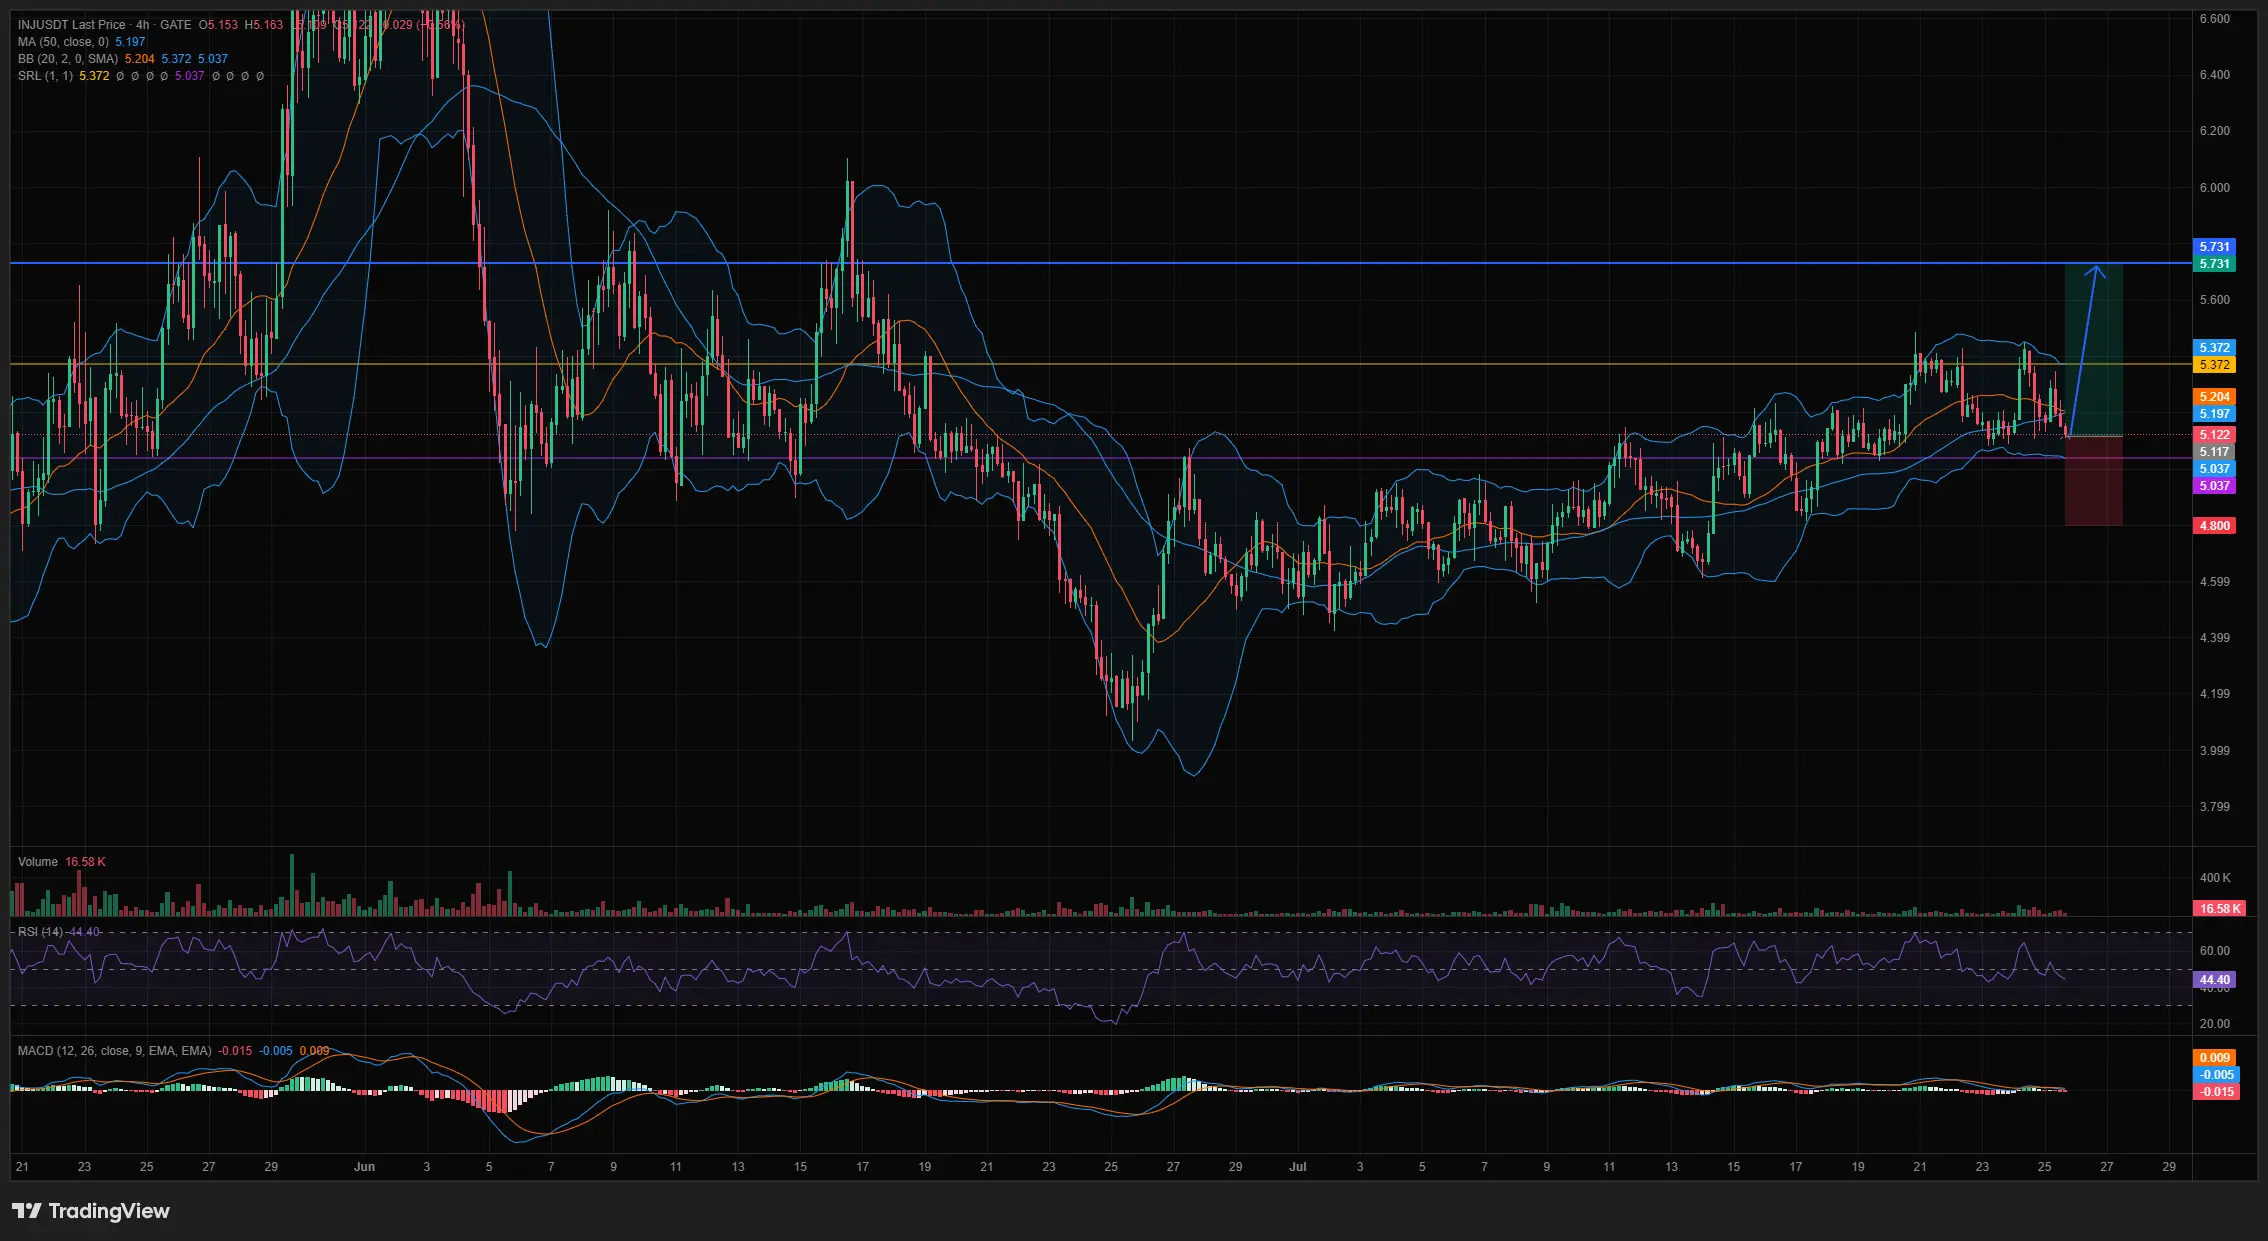Viewport: 2268px width, 1241px height.
Task: Open the BB (20, 2, 0, SMA) indicator legend
Action: tap(68, 59)
